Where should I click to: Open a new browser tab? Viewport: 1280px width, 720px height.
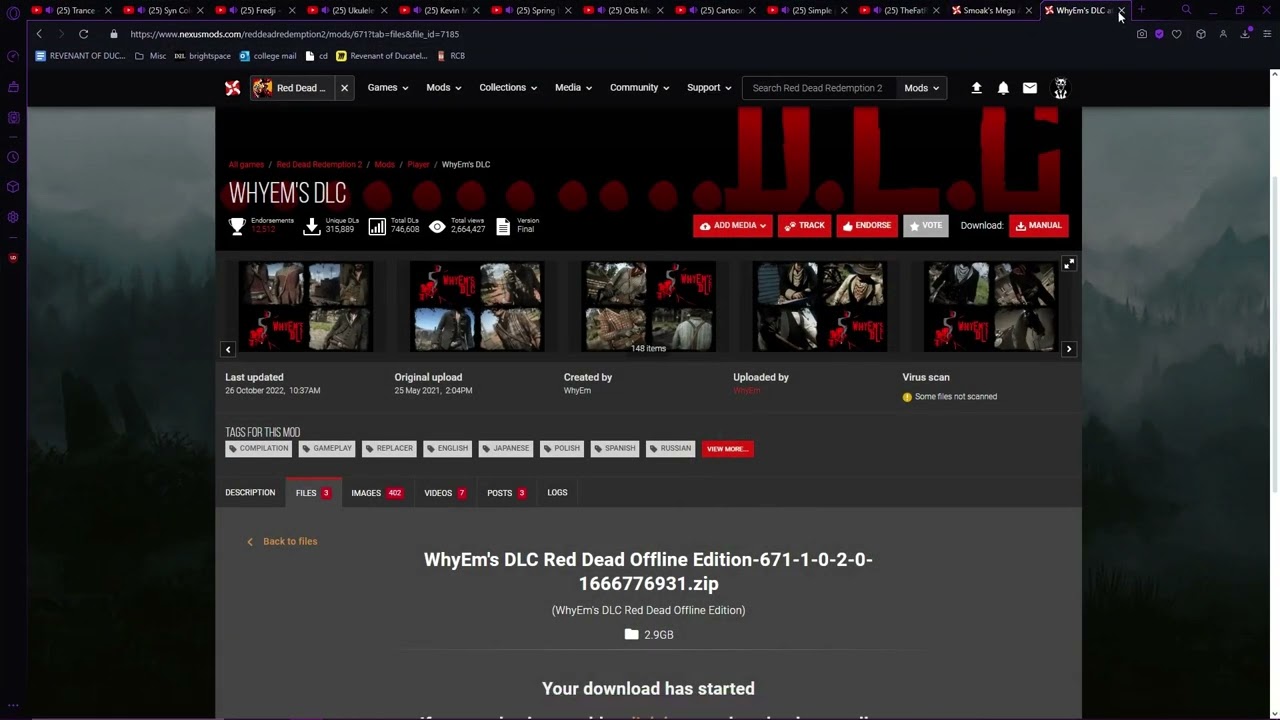click(1141, 10)
